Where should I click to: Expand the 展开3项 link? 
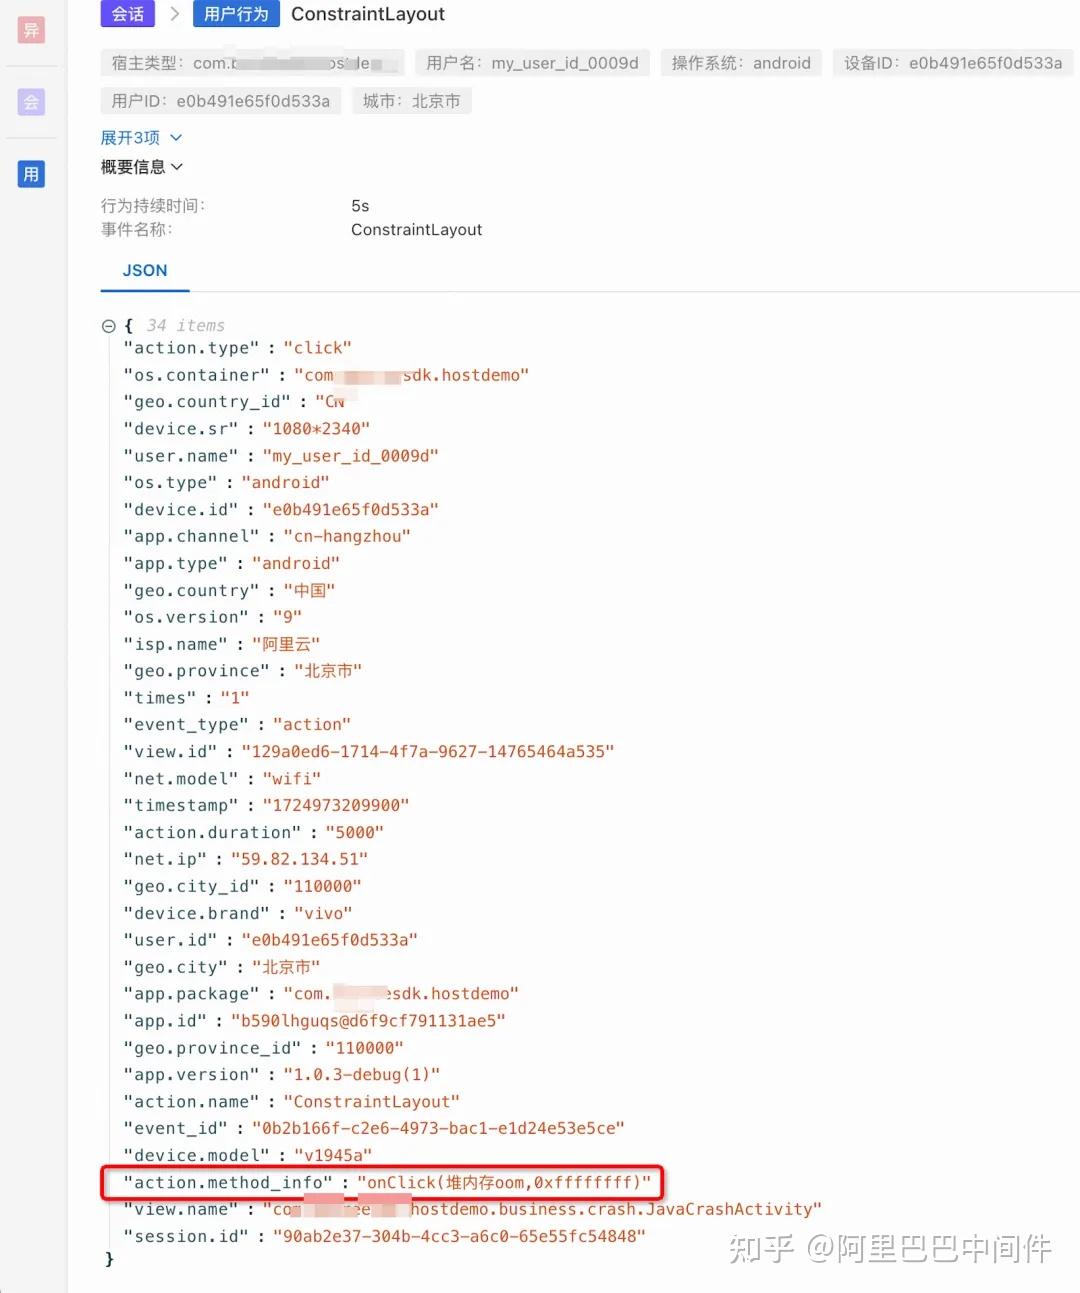tap(141, 138)
